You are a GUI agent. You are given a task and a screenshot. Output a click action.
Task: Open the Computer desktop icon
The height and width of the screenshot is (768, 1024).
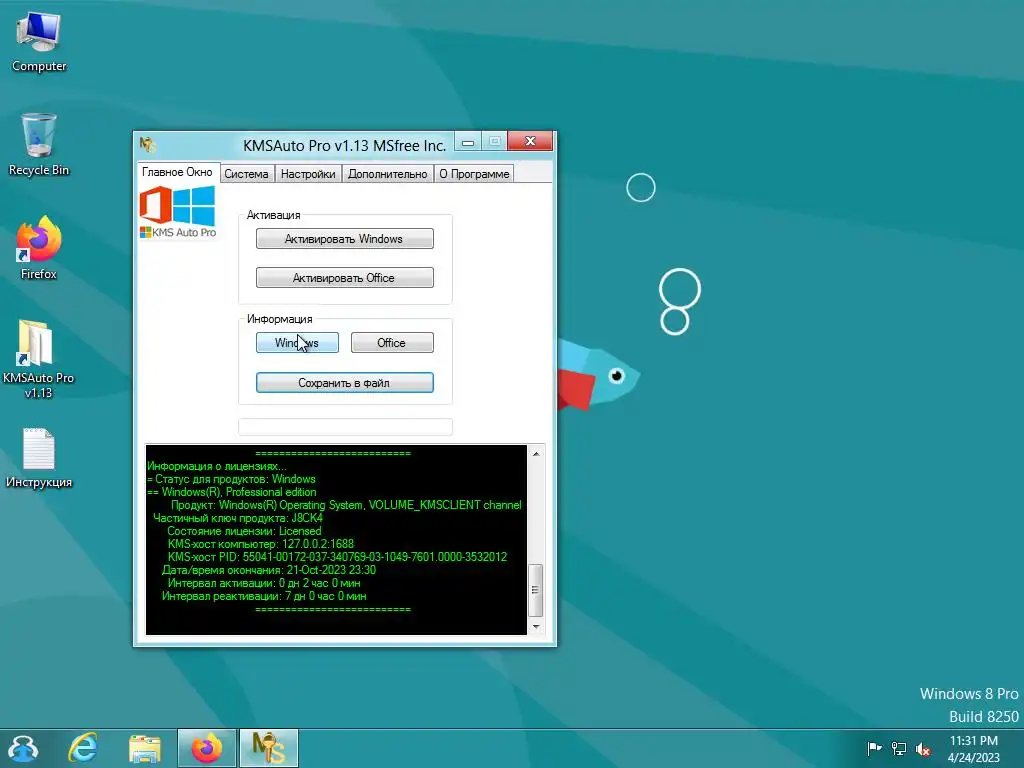point(39,42)
